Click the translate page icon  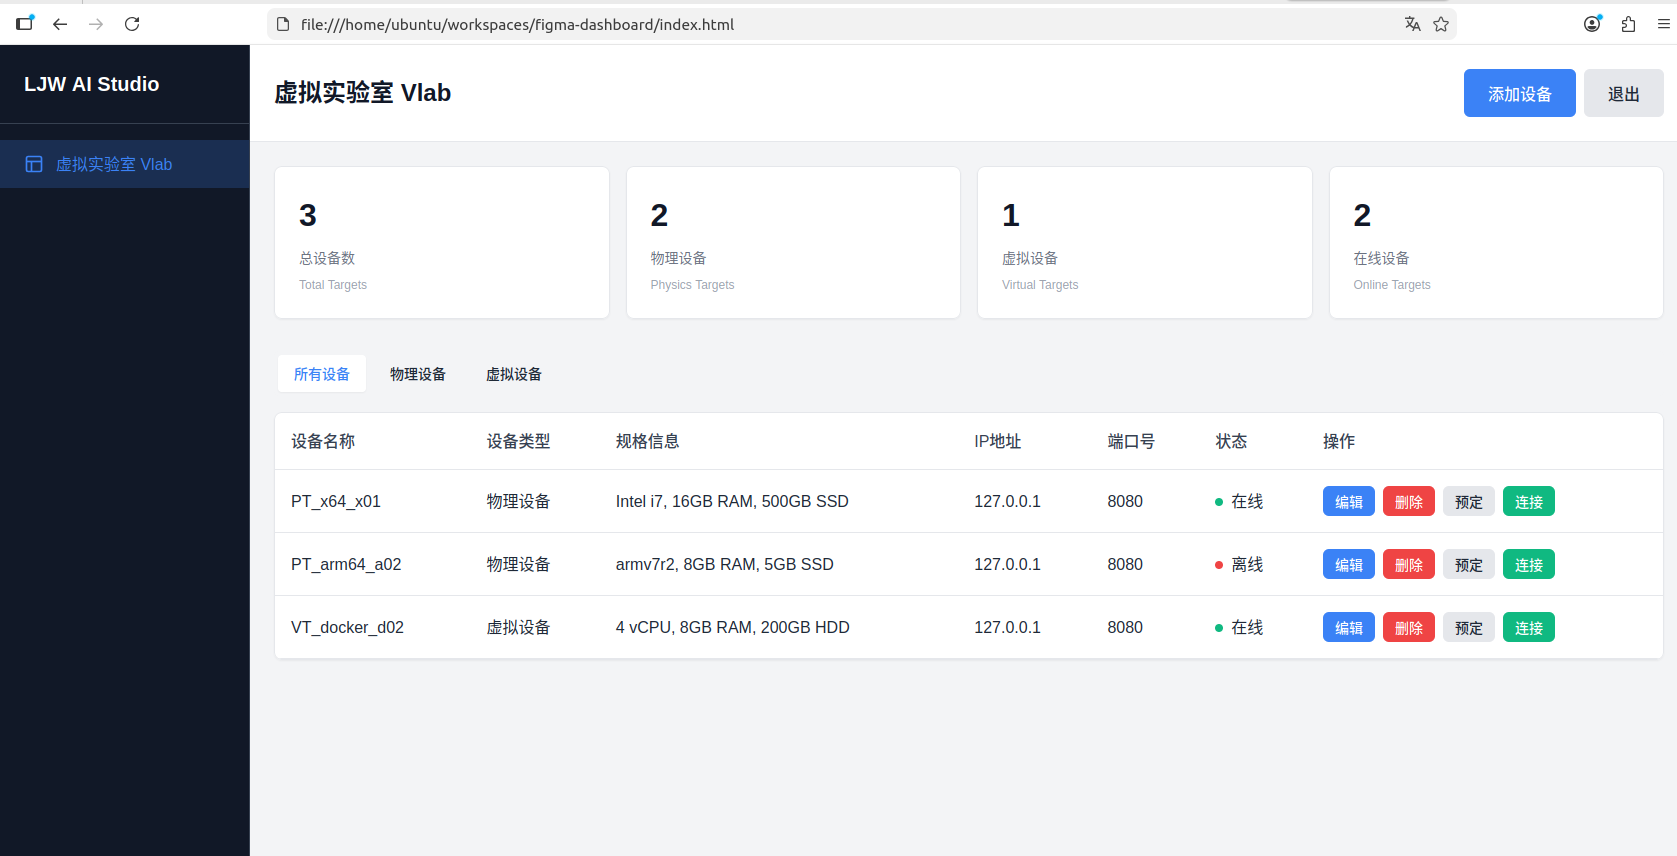1412,24
